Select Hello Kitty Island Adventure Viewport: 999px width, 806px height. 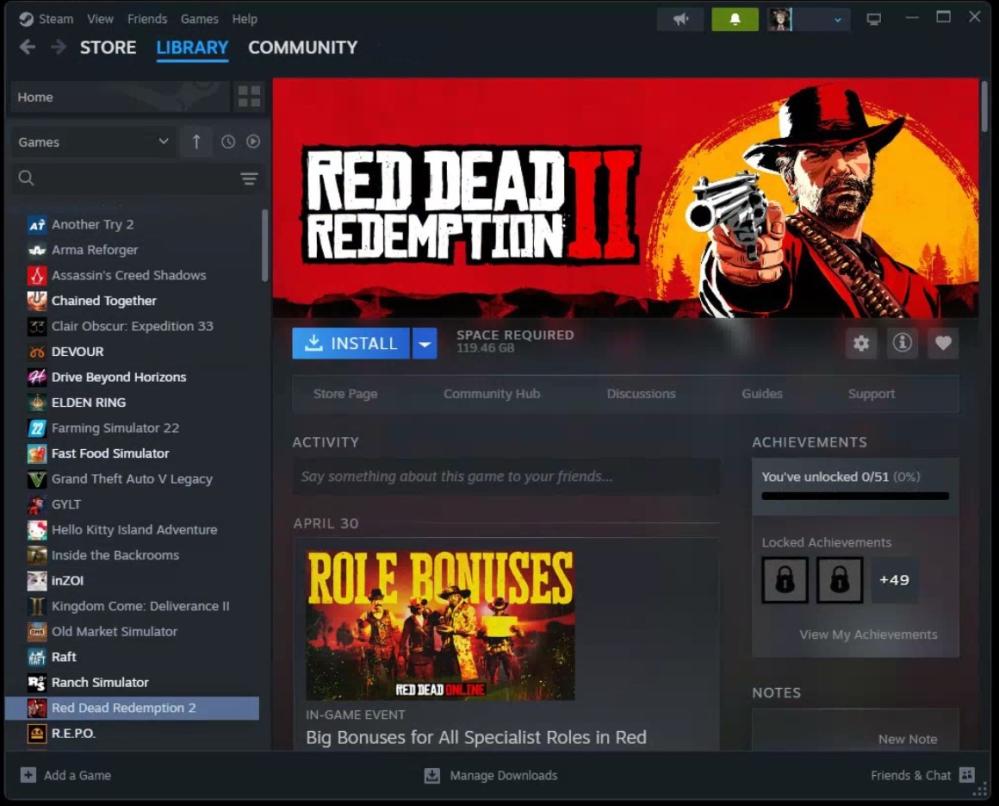(x=136, y=529)
